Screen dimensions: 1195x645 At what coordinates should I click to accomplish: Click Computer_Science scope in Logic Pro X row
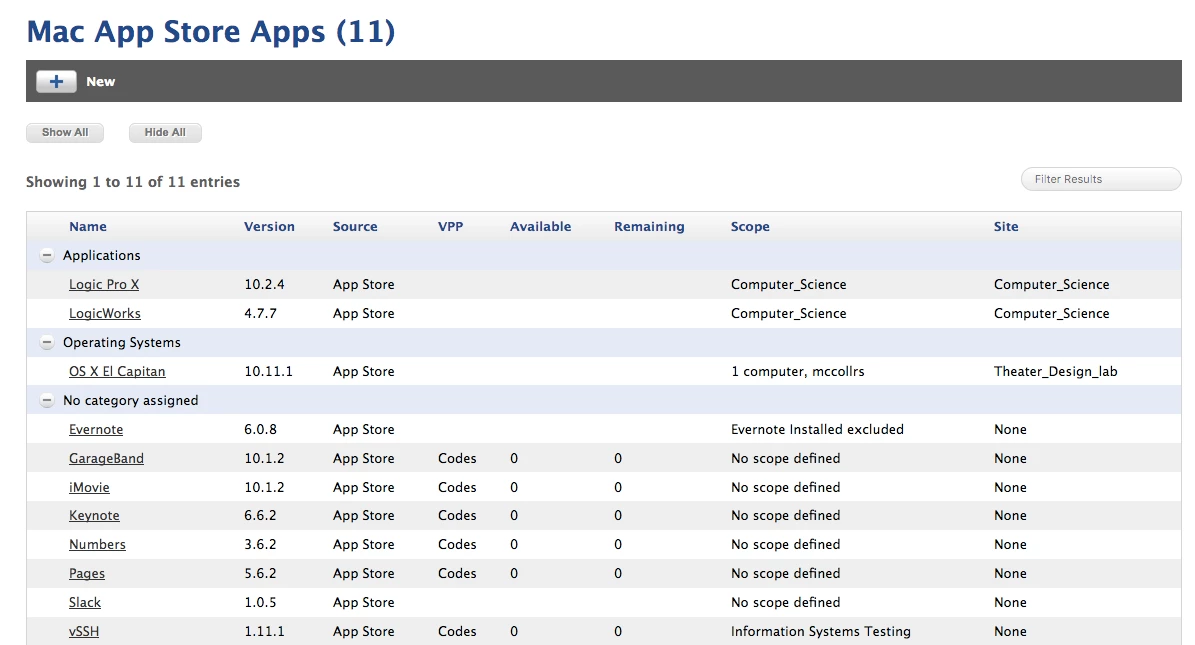[x=789, y=284]
